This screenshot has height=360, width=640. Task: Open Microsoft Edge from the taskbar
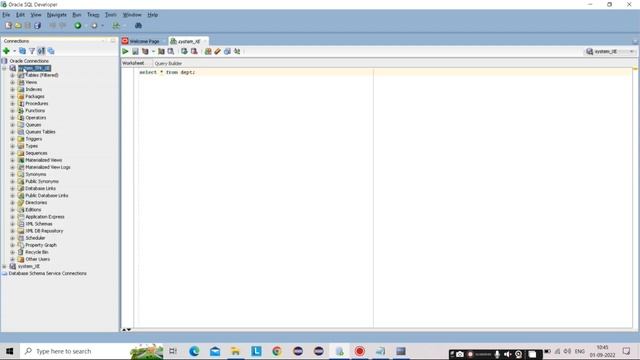tap(194, 351)
